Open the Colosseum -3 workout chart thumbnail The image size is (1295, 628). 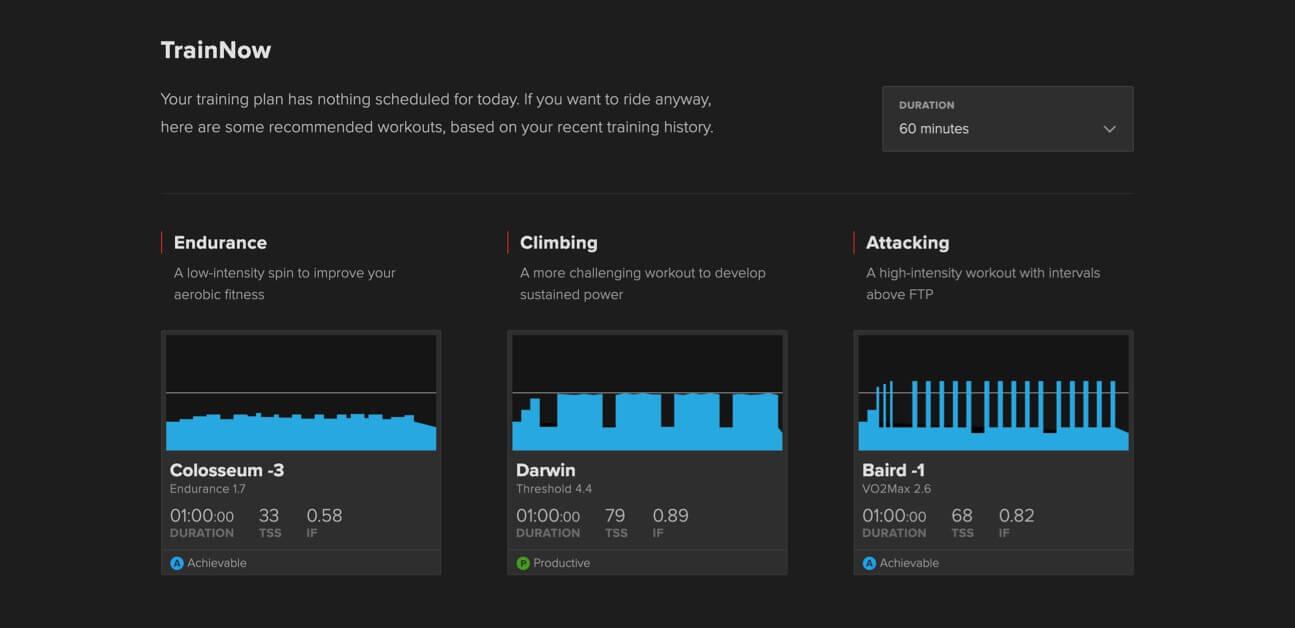click(301, 392)
